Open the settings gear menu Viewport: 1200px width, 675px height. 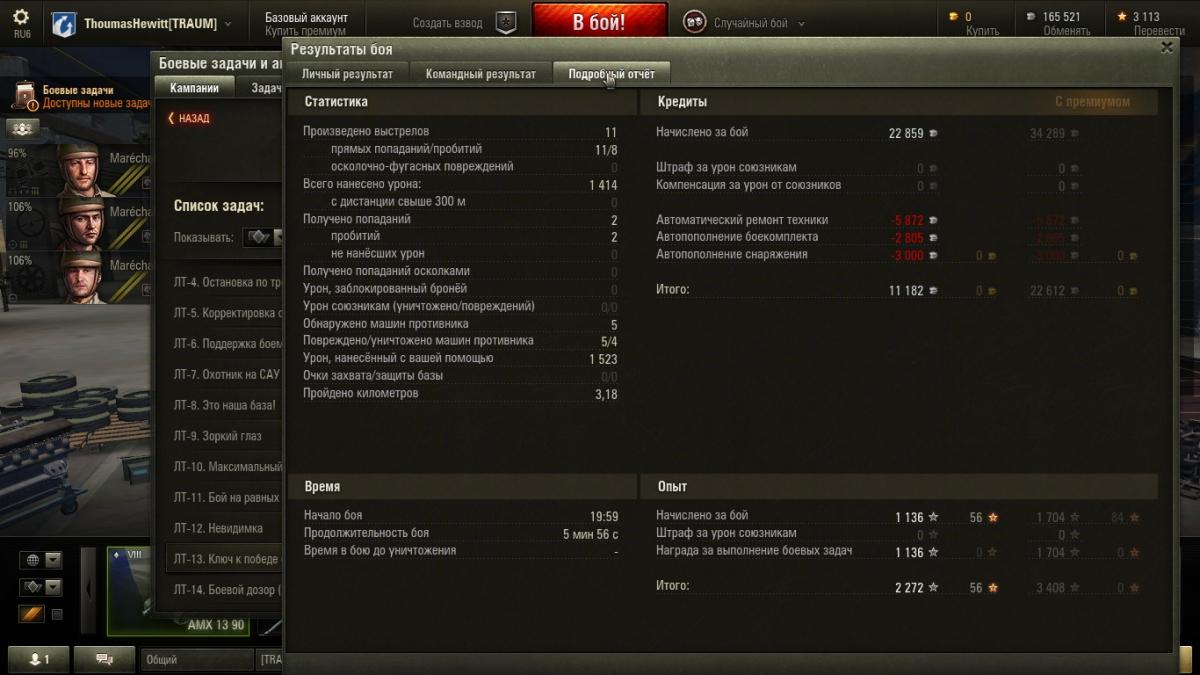tap(21, 17)
